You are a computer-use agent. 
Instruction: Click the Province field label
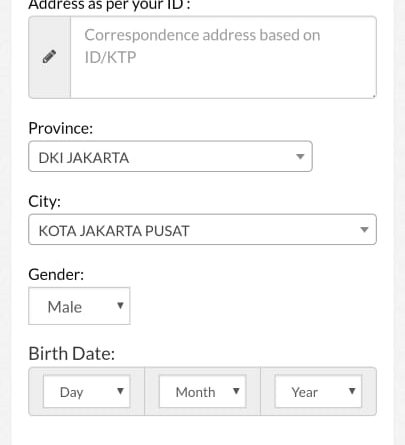click(x=61, y=128)
